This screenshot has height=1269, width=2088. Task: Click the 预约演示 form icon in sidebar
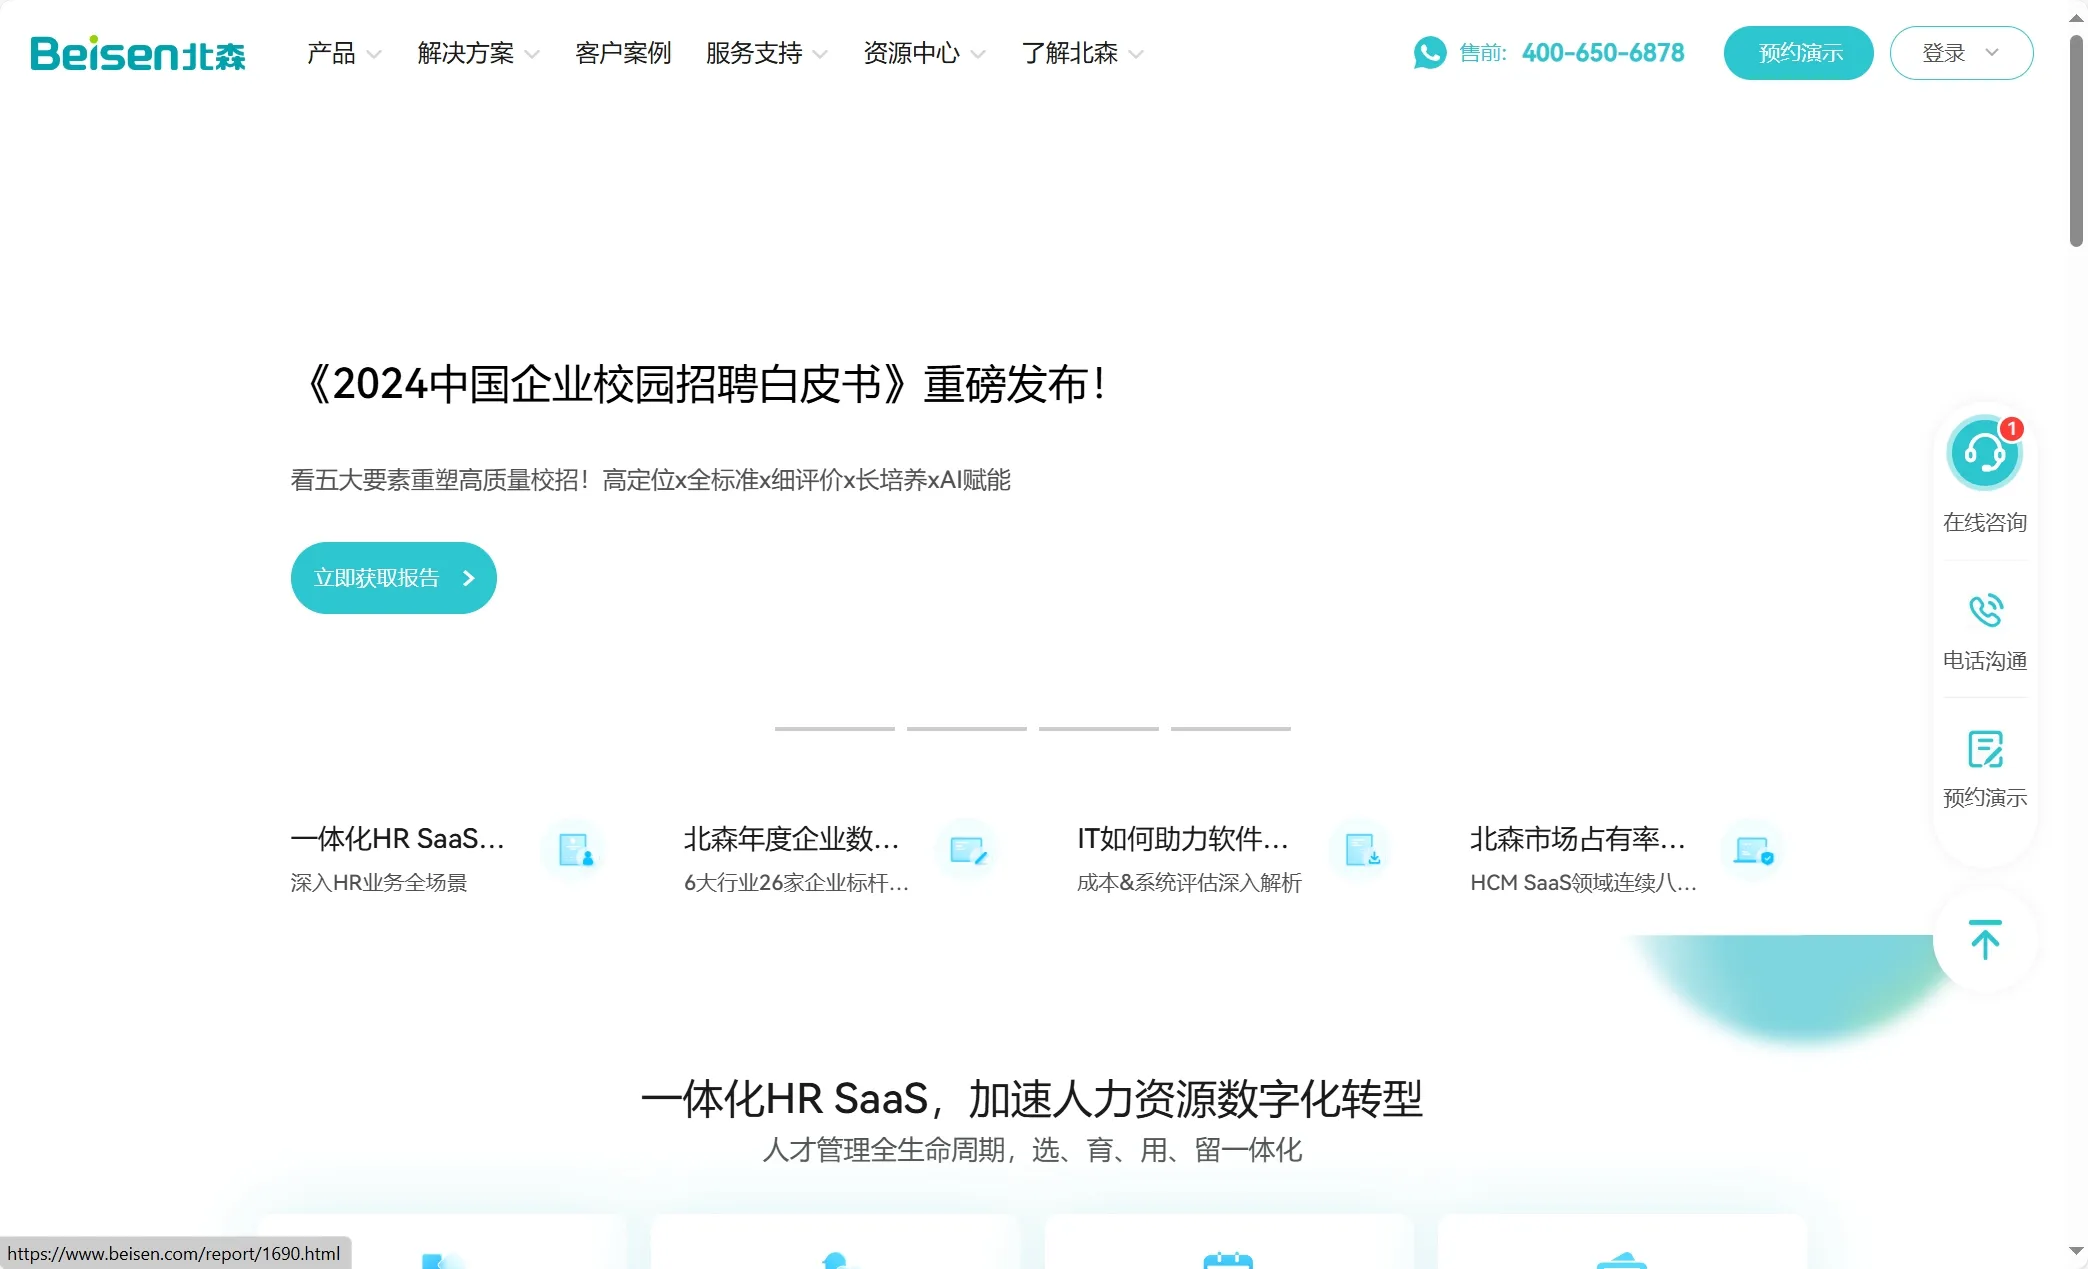1985,748
